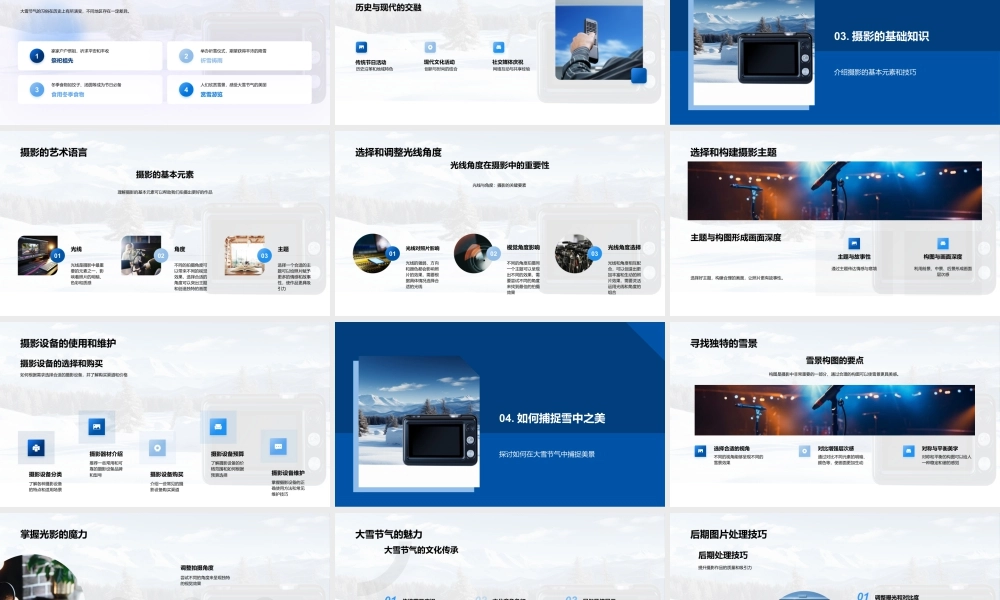1000x600 pixels.
Task: Select the 选择和构建摄影主题 slide title
Action: coord(733,152)
